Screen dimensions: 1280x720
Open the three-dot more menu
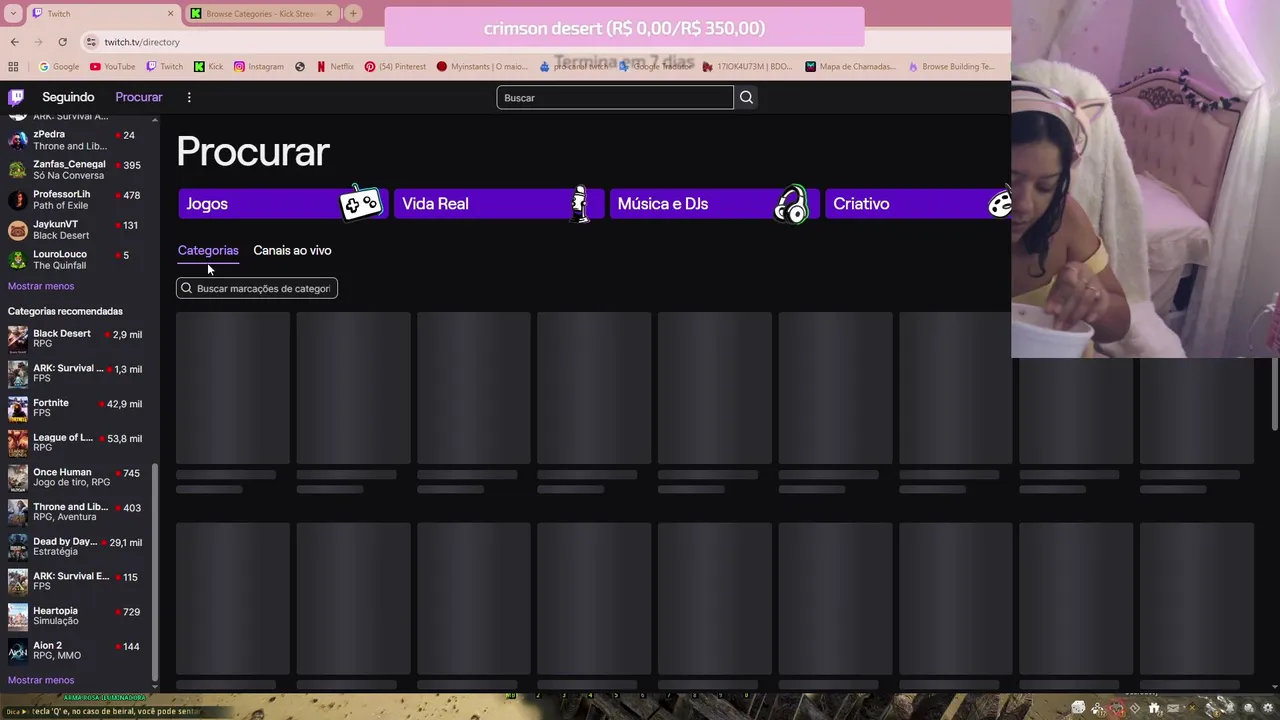189,97
